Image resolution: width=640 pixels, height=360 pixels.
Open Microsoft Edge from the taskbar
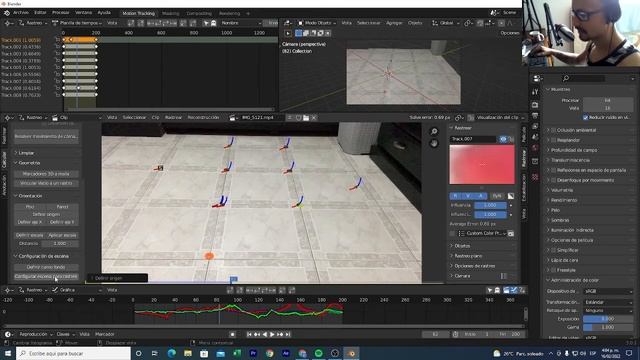point(171,353)
